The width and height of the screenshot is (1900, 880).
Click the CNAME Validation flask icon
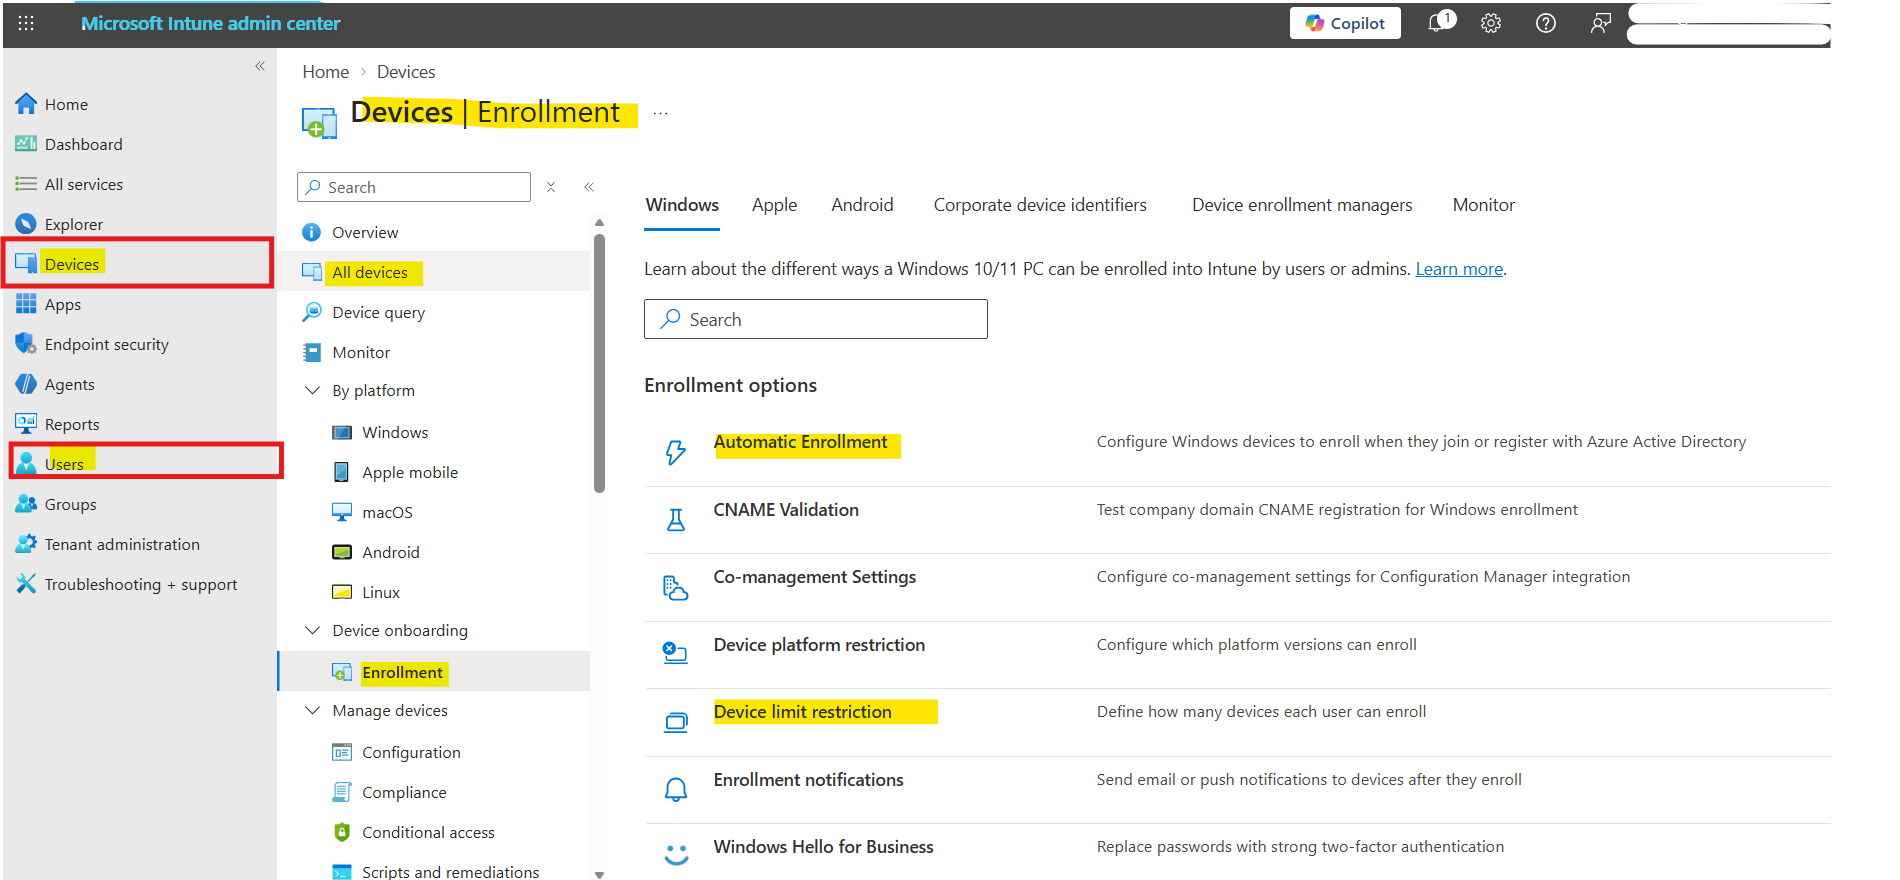click(x=676, y=520)
